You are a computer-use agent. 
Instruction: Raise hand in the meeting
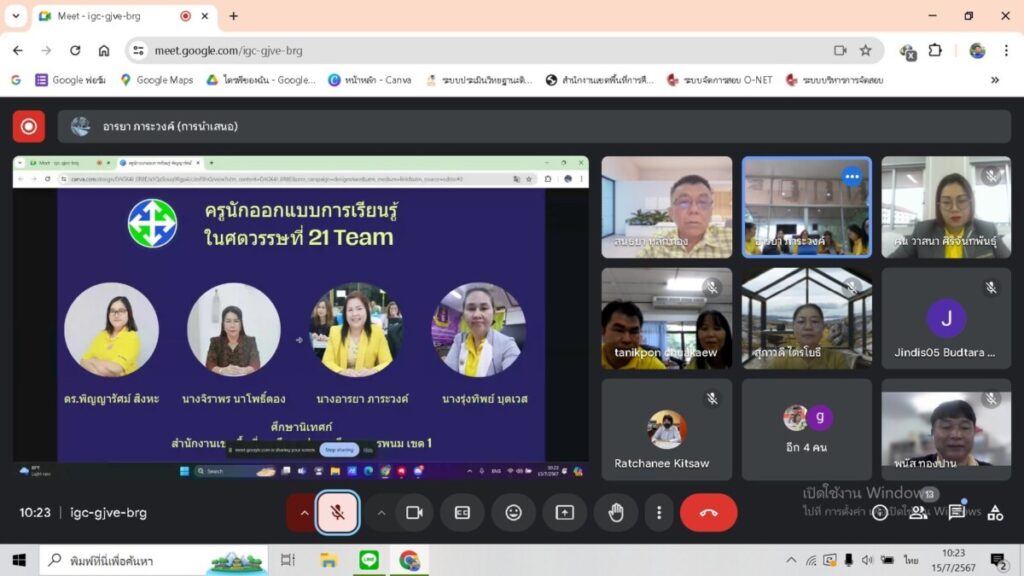point(616,513)
